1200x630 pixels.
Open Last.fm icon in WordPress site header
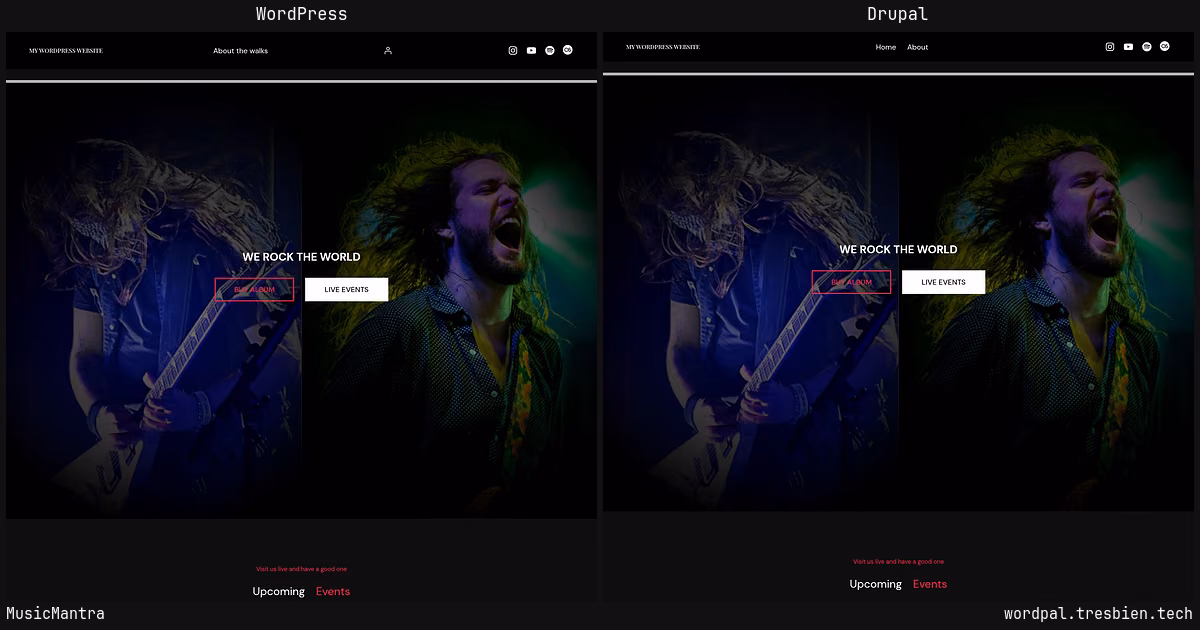568,50
